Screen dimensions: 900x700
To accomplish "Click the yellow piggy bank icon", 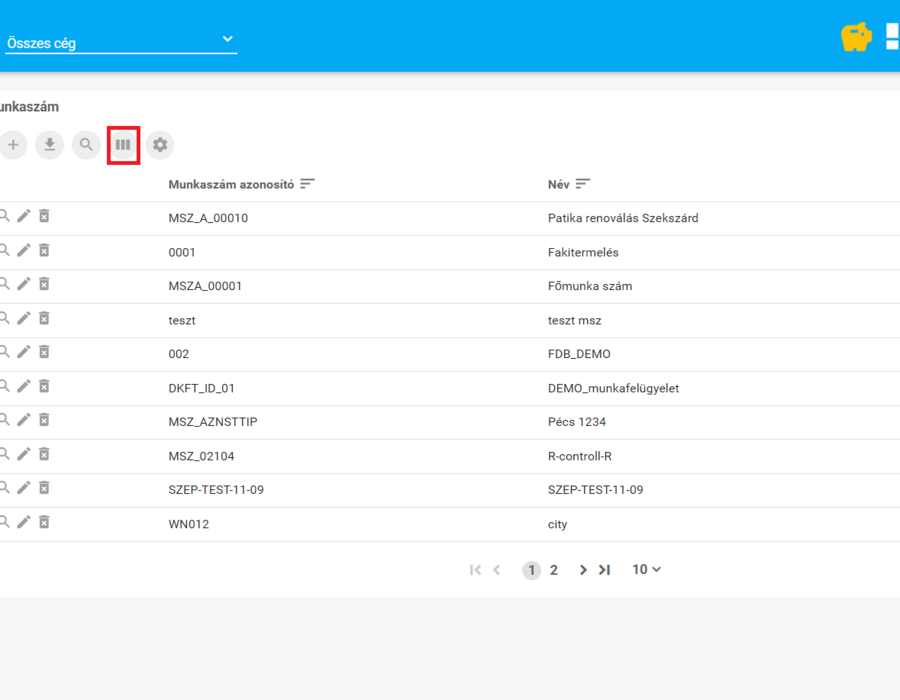I will coord(856,37).
